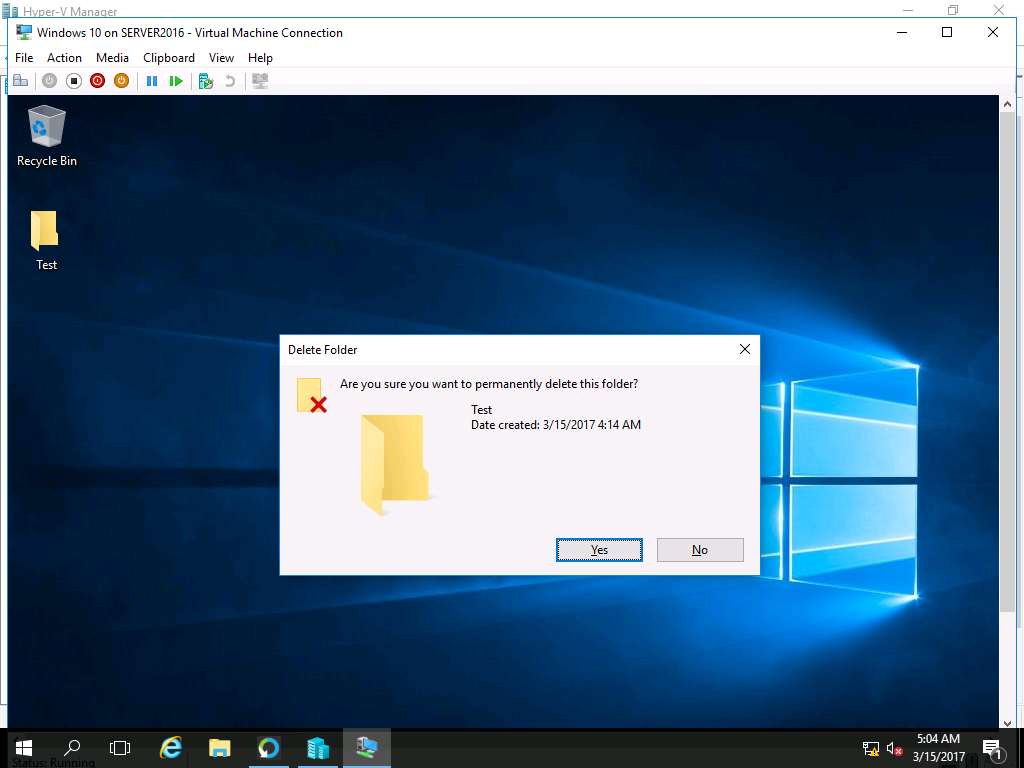Click the 'Are you sure' dialog message text
The width and height of the screenshot is (1024, 768).
(488, 384)
